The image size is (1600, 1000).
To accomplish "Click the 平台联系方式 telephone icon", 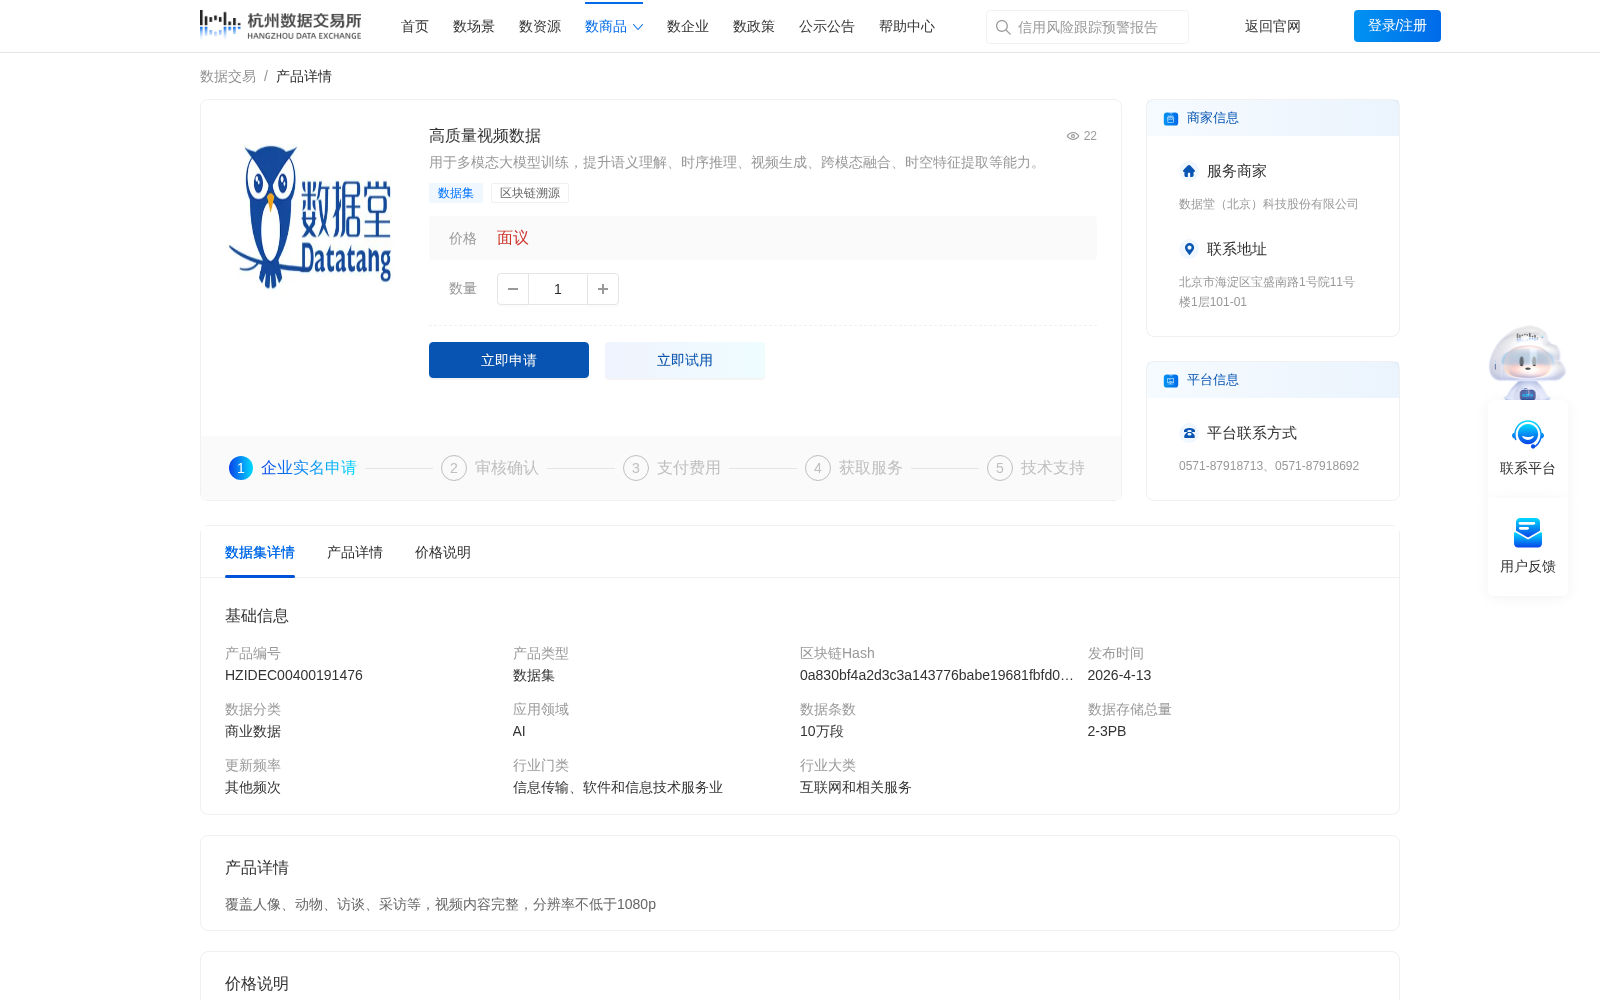I will [x=1189, y=433].
